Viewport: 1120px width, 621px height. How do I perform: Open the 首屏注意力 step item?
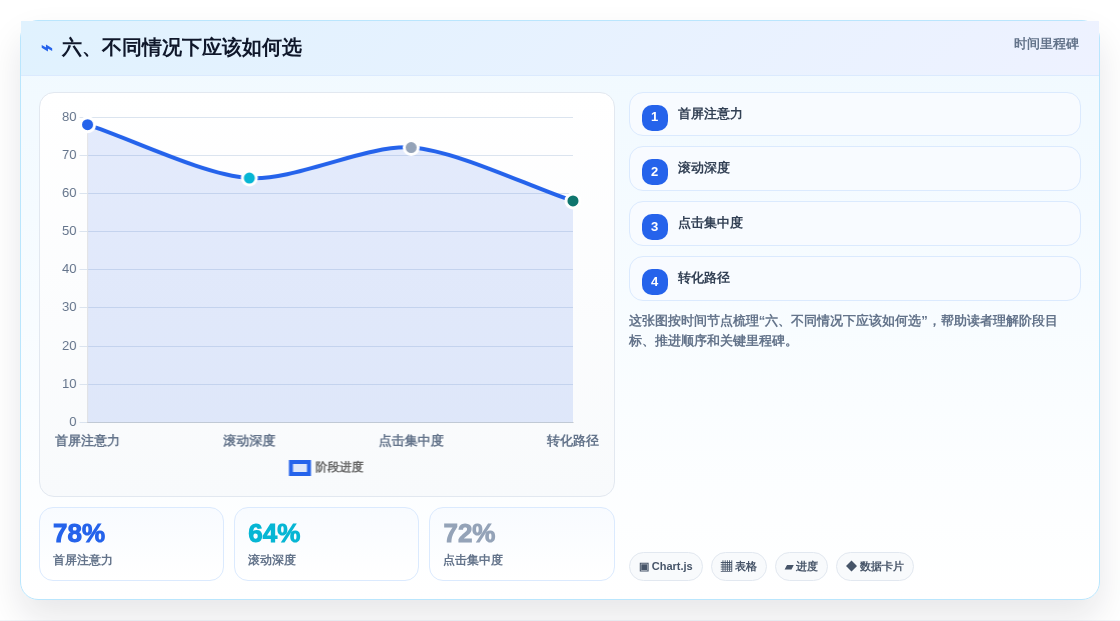[854, 114]
